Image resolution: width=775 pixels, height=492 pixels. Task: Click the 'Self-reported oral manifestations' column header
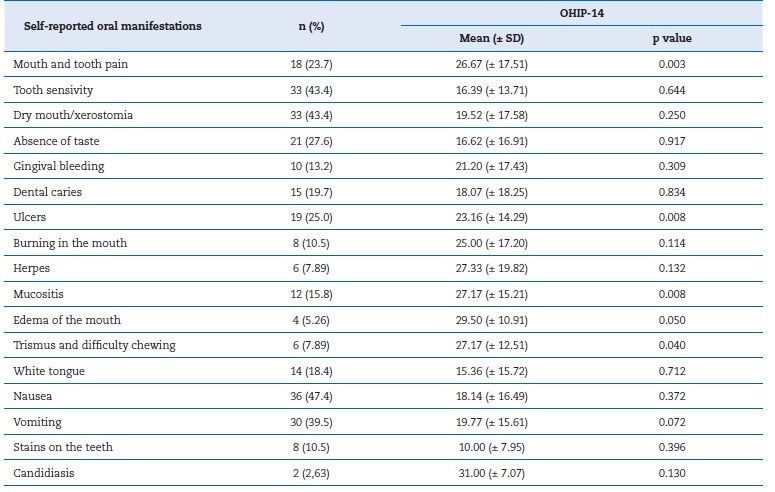pos(107,26)
